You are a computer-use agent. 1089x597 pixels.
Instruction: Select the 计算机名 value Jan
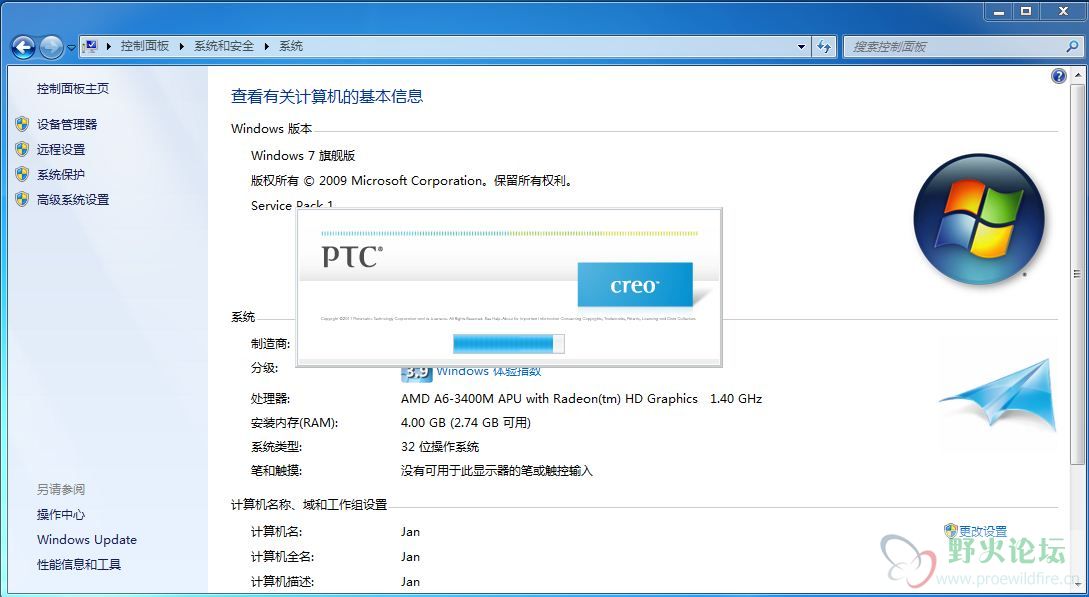[x=410, y=532]
